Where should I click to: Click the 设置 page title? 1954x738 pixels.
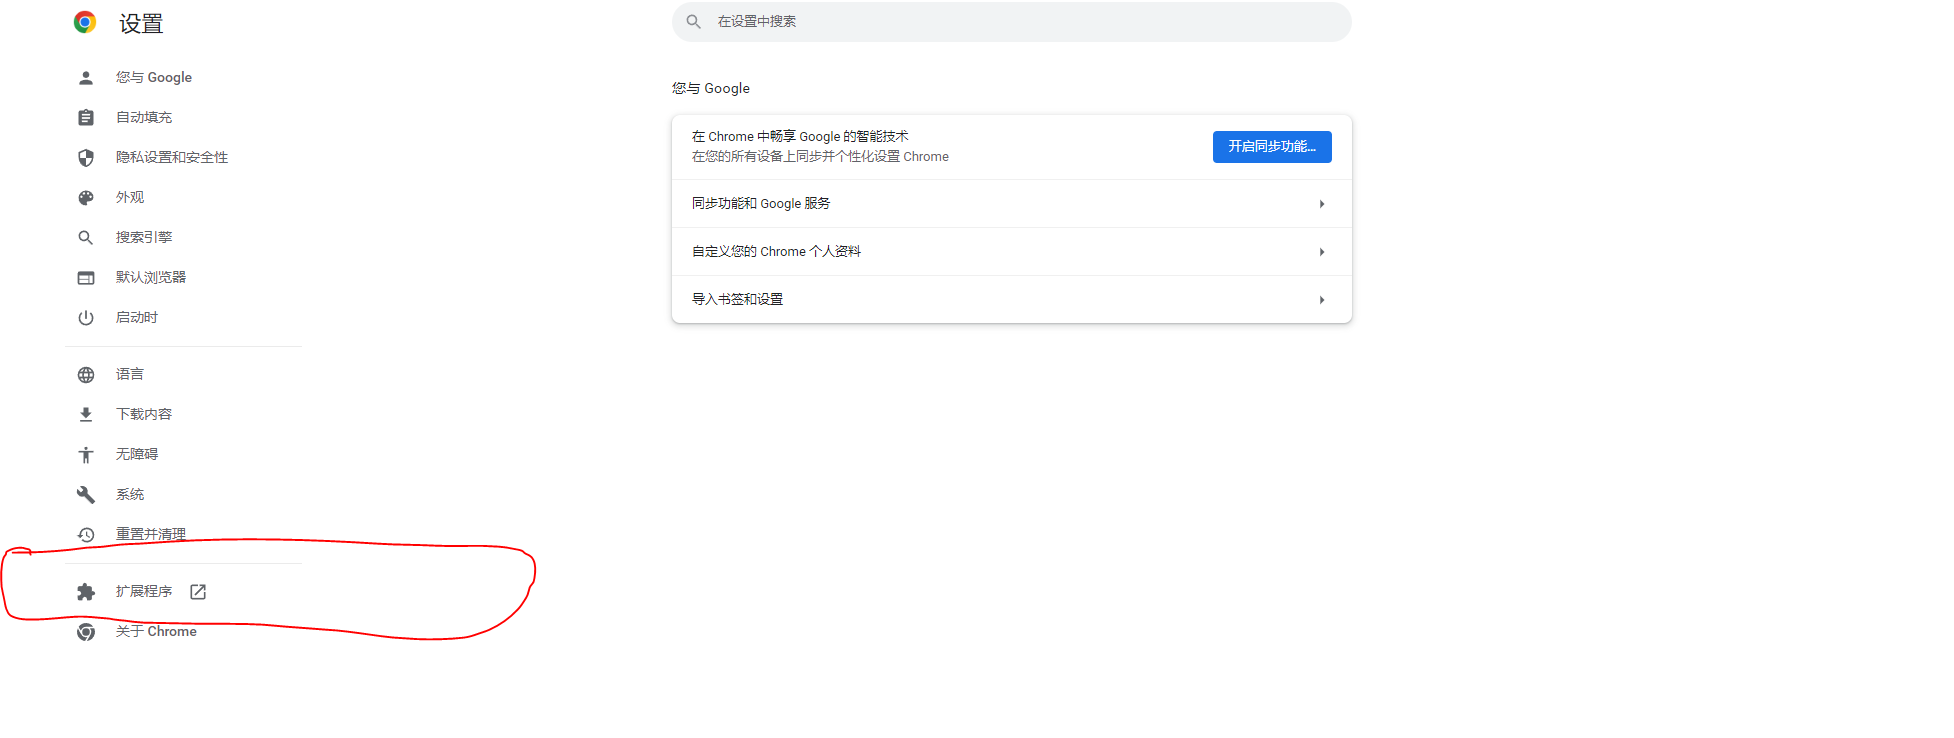point(141,23)
